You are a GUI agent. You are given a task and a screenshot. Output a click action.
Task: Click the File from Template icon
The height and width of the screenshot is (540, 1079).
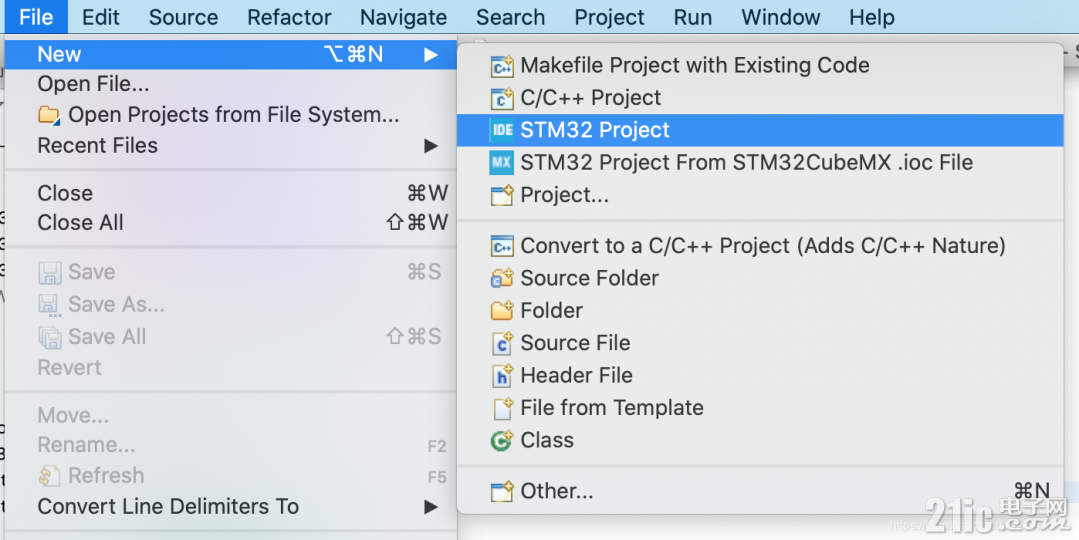point(502,408)
